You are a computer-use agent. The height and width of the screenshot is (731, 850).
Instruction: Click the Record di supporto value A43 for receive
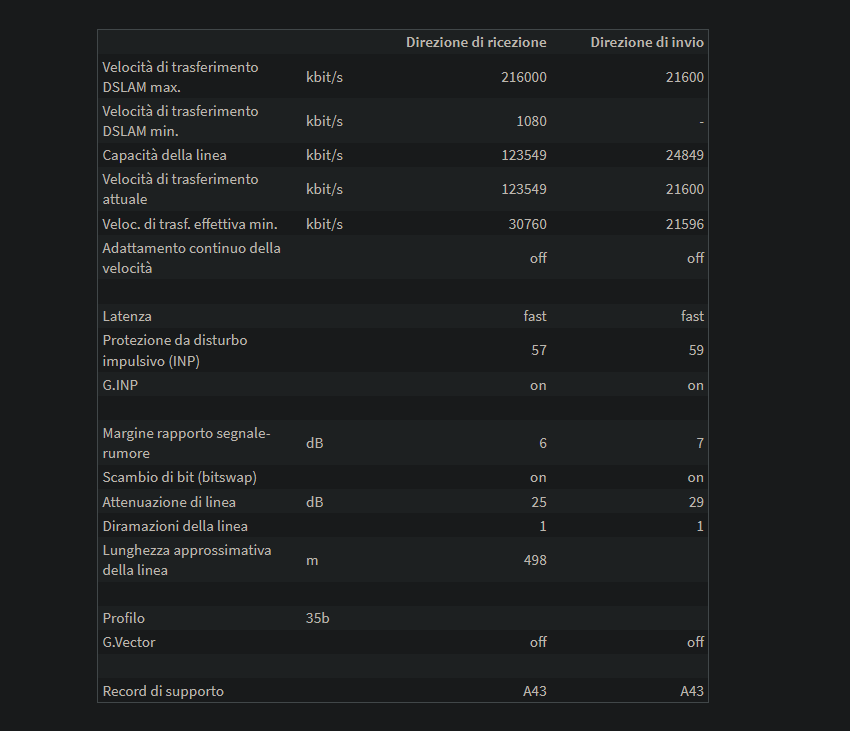coord(535,691)
